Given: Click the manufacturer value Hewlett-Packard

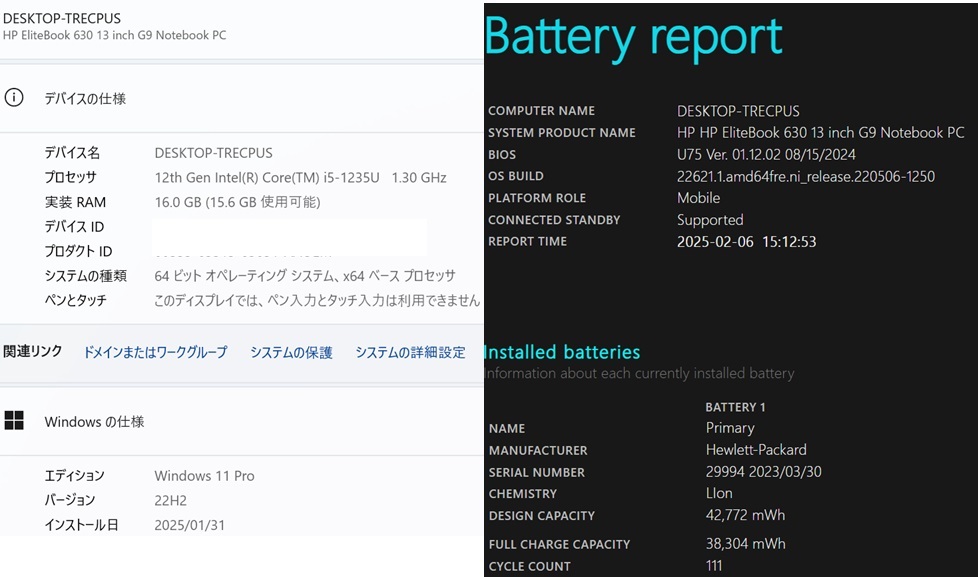Looking at the screenshot, I should (x=756, y=450).
